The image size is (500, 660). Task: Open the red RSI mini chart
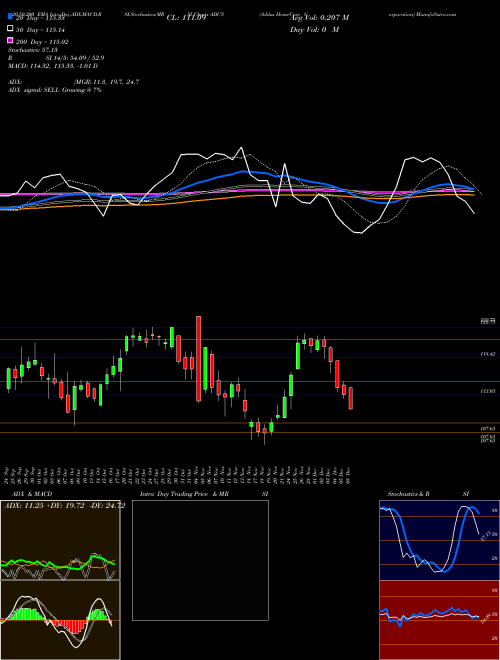point(439,620)
